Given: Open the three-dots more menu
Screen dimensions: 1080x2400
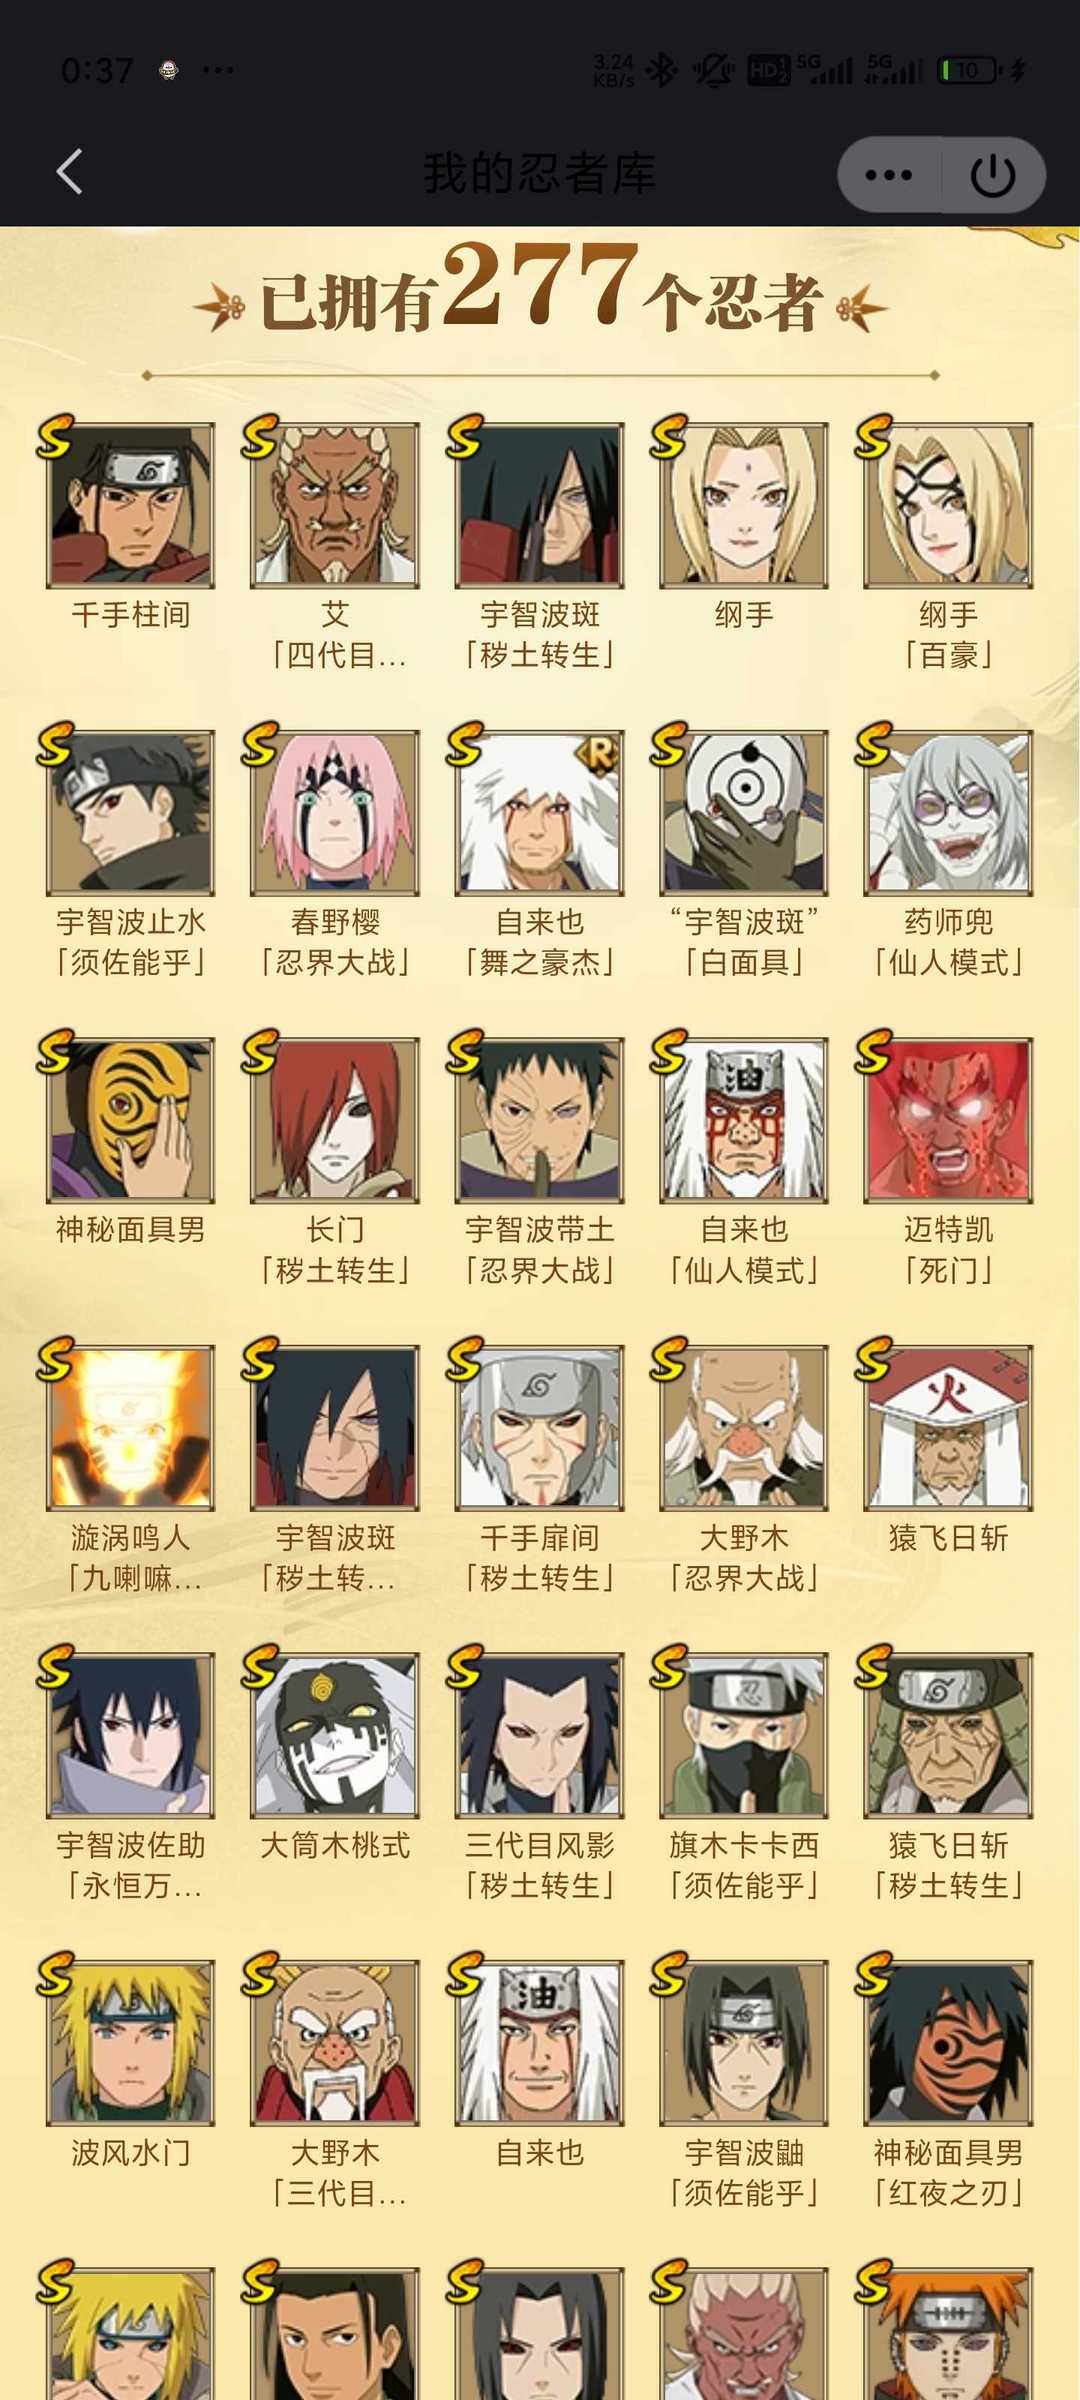Looking at the screenshot, I should click(x=888, y=175).
